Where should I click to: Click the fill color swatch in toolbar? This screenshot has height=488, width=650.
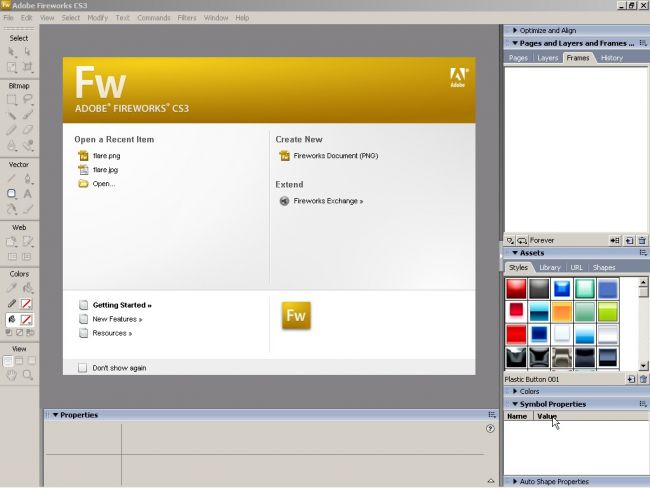[x=28, y=320]
